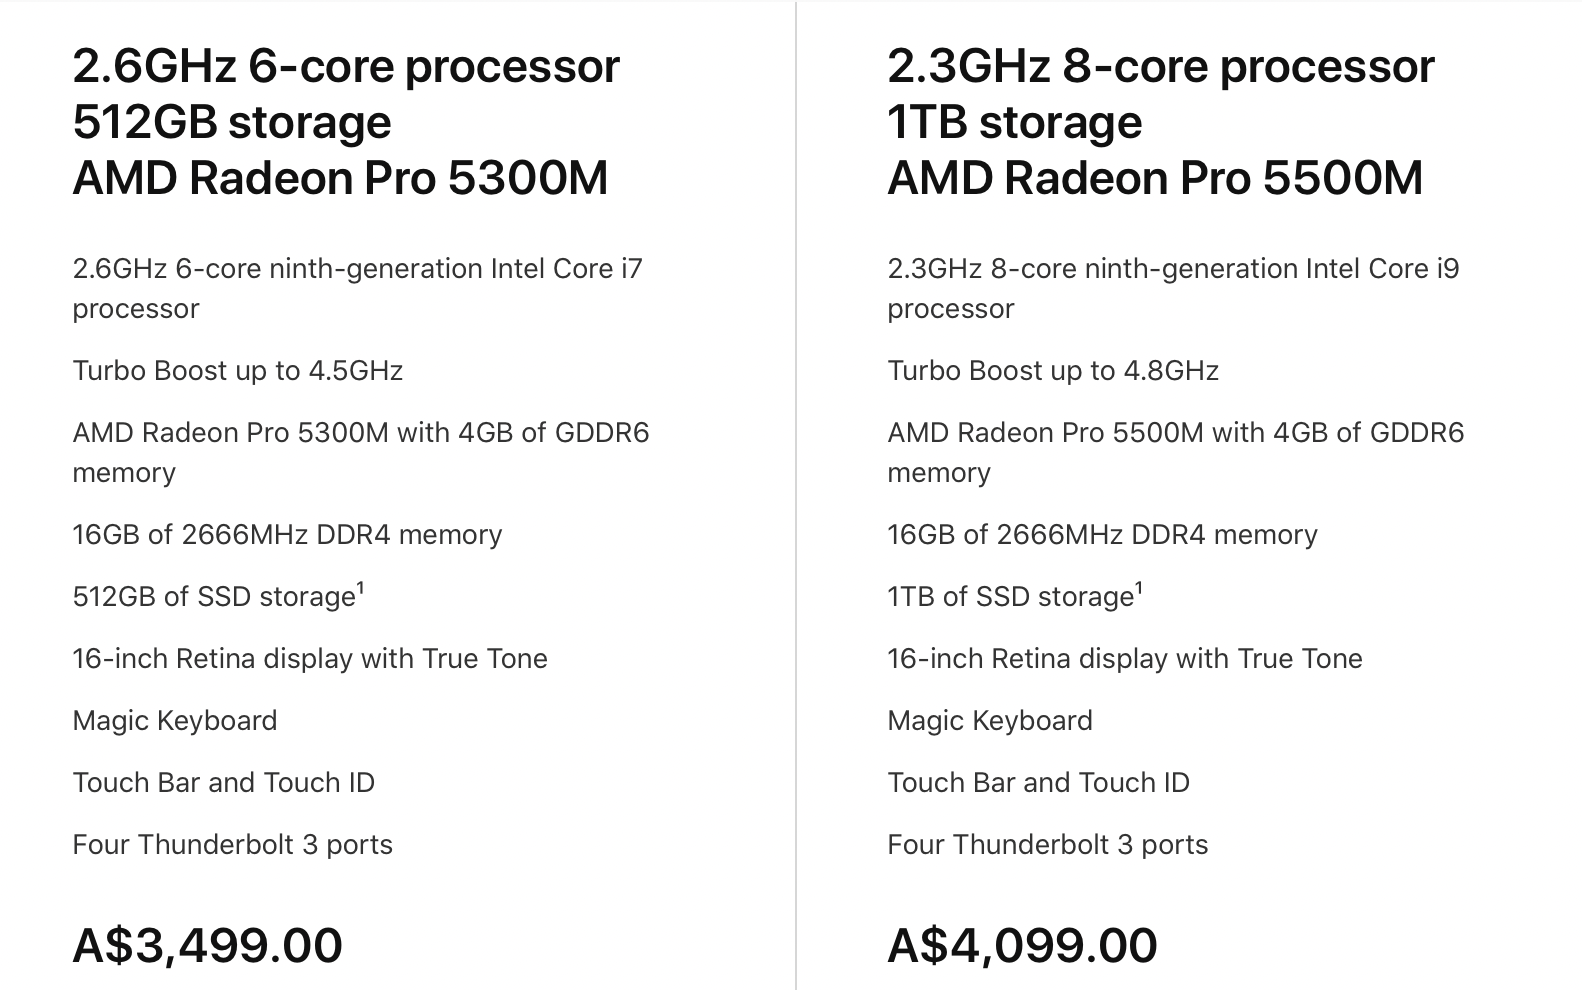This screenshot has width=1582, height=990.
Task: Click Turbo Boost up to 4.8GHz text
Action: (x=1053, y=371)
